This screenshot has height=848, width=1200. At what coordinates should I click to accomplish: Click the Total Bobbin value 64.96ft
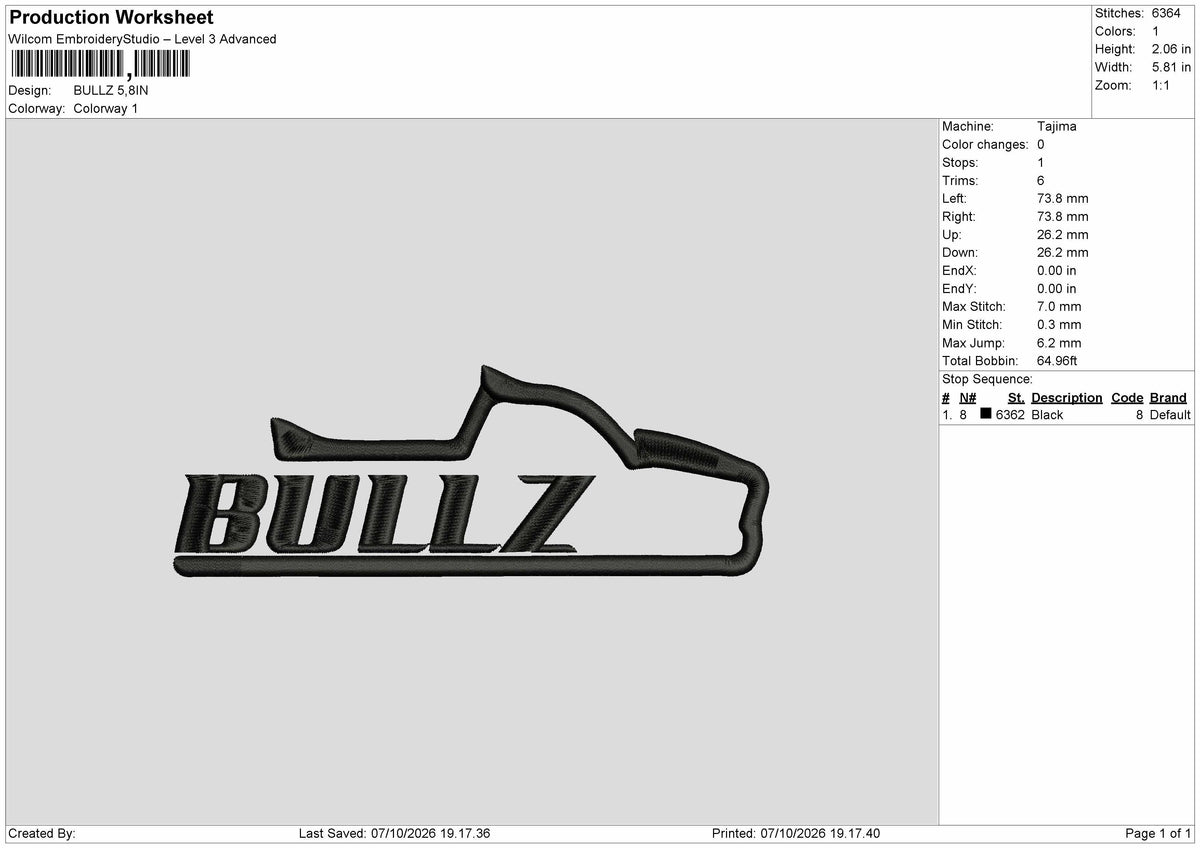click(1058, 361)
